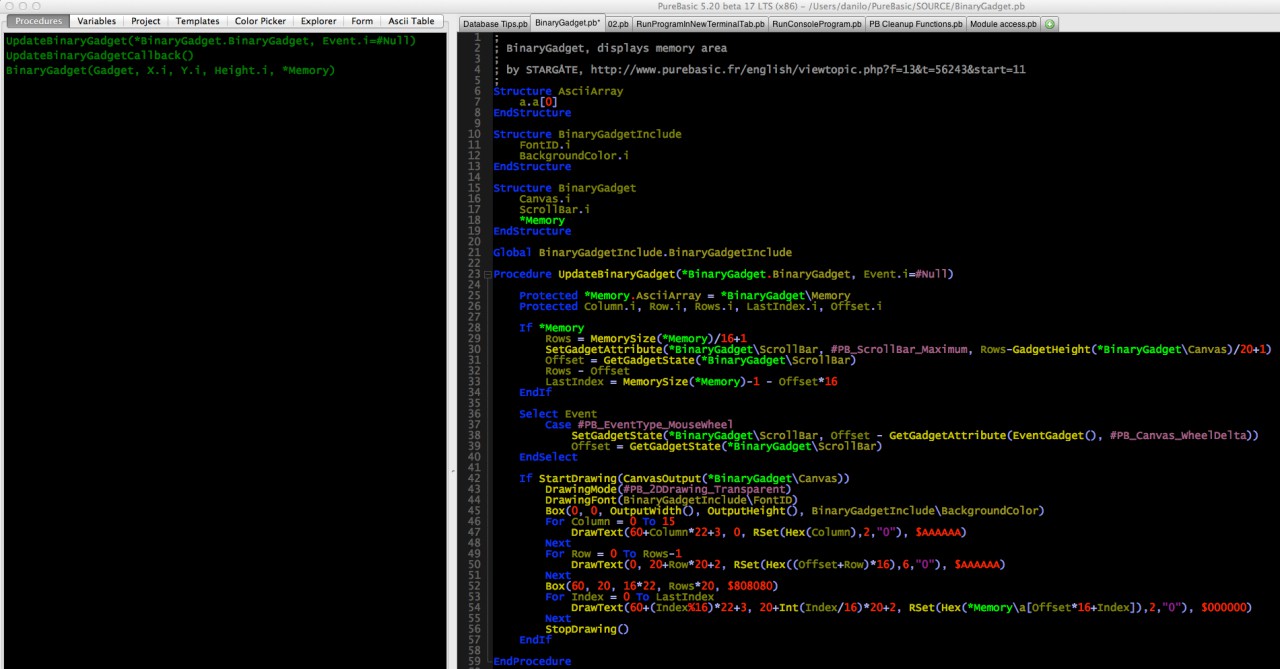This screenshot has height=669, width=1280.
Task: Open the RunConsoleProgram.pb file tab
Action: point(817,24)
